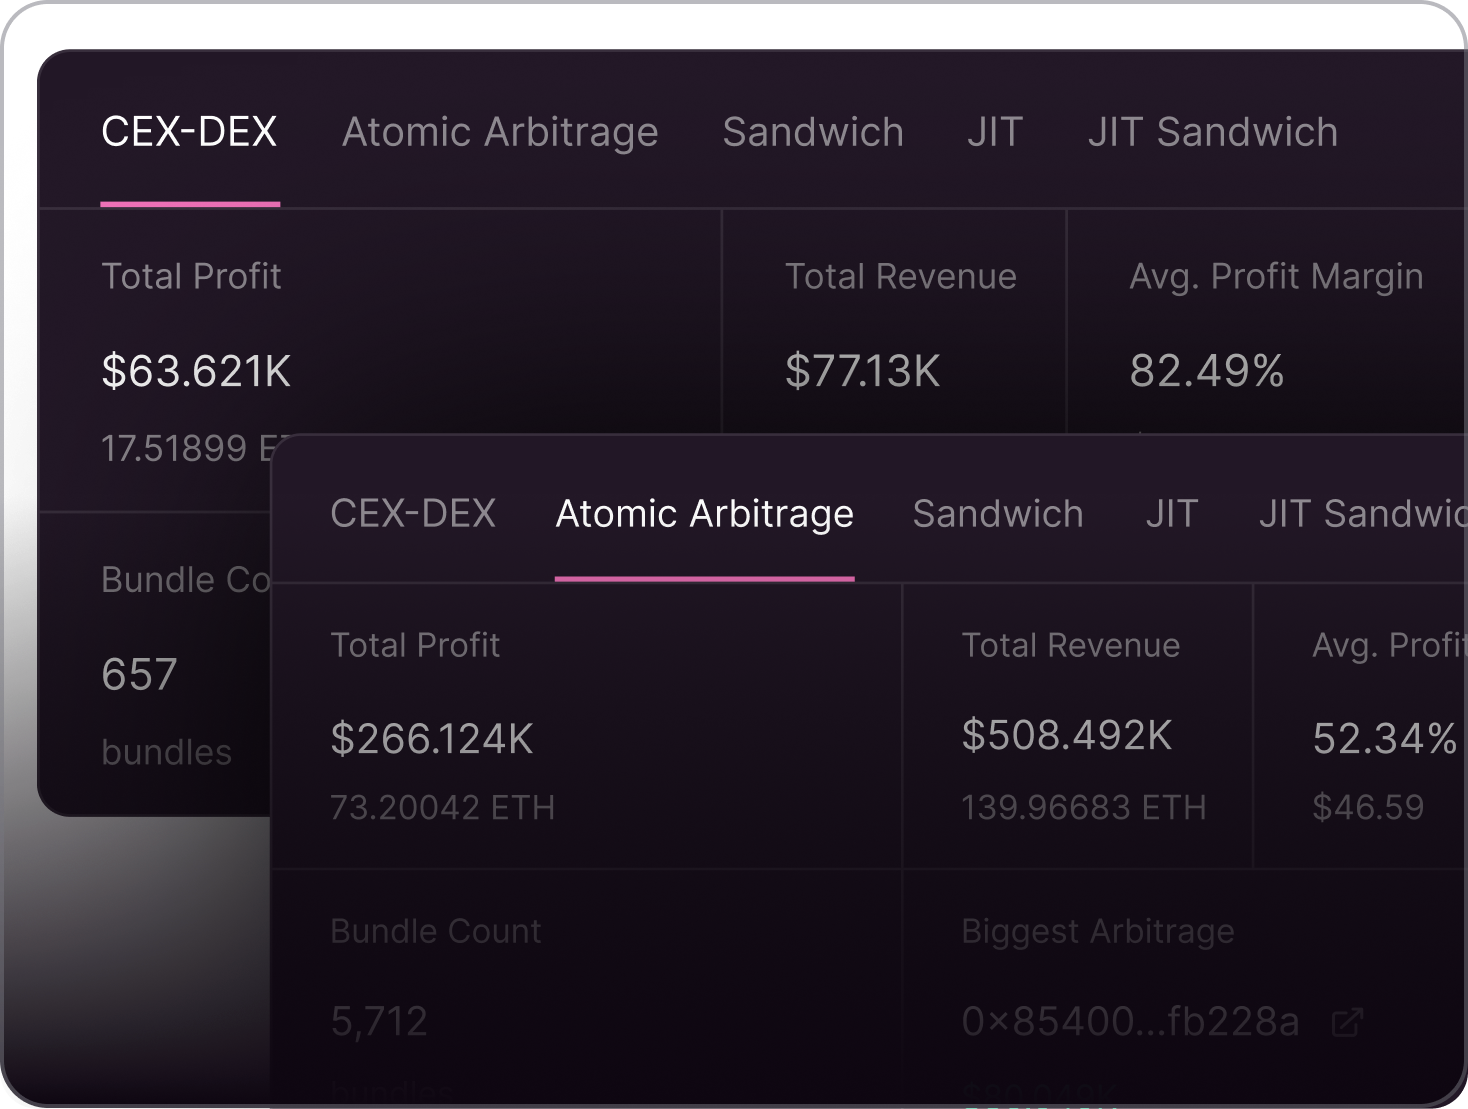1468x1109 pixels.
Task: Open biggest arbitrage hash 0x85400...fb228a
Action: 1130,1022
